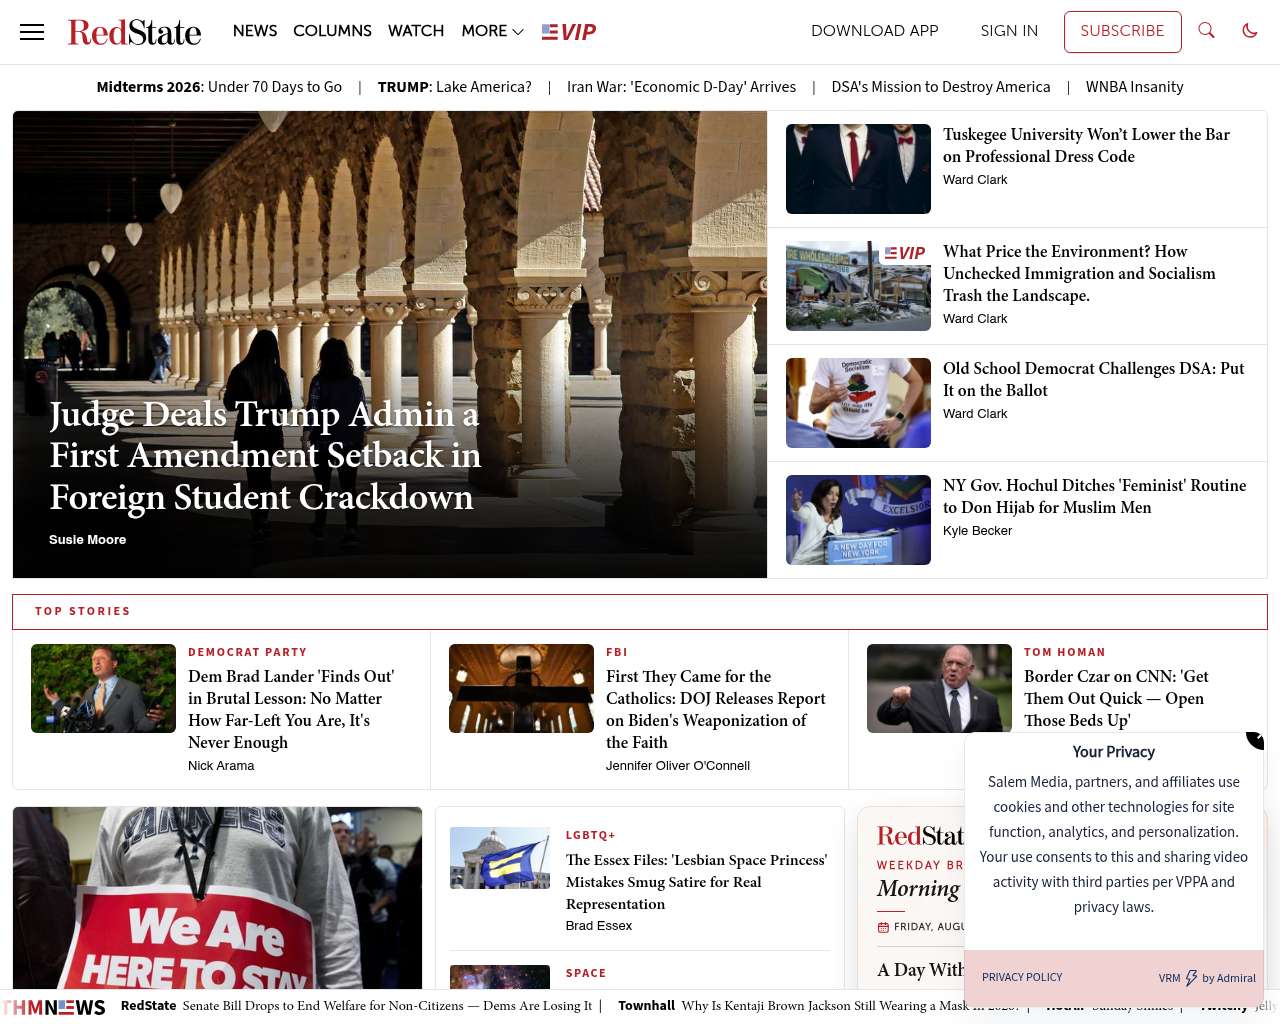
Task: Open the DEMOCRAT PARTY category tag
Action: click(x=247, y=652)
